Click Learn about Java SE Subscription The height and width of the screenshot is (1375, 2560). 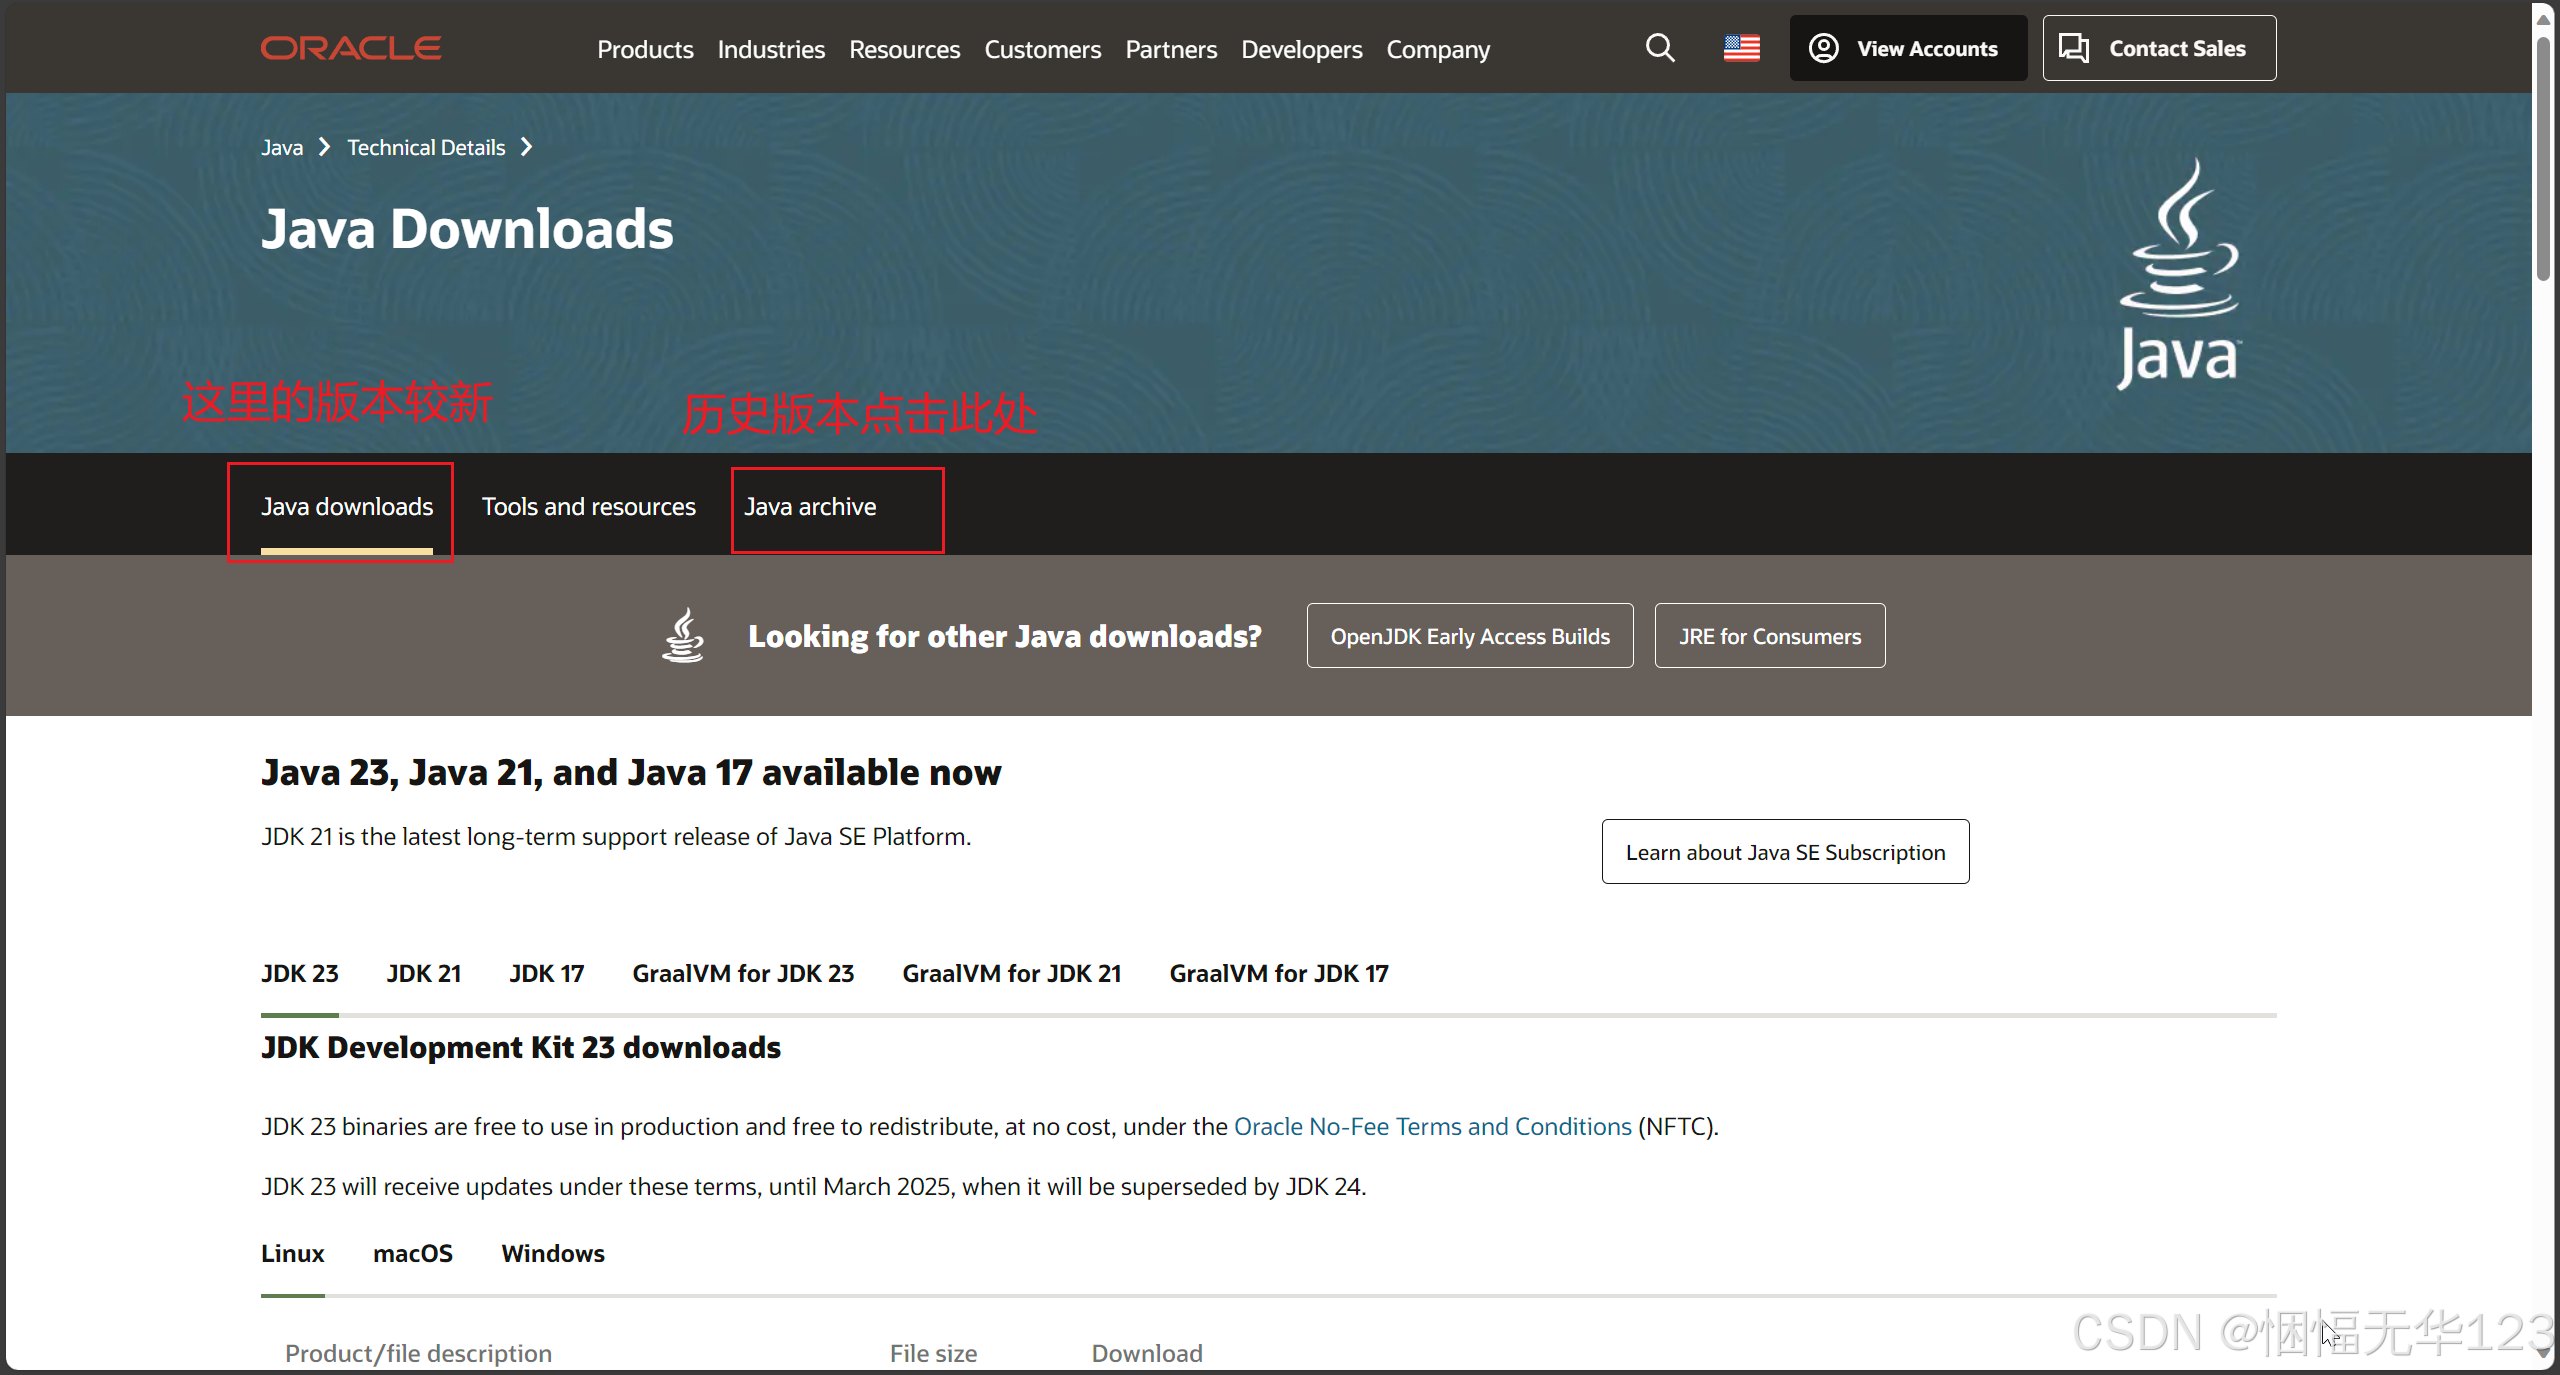tap(1785, 852)
